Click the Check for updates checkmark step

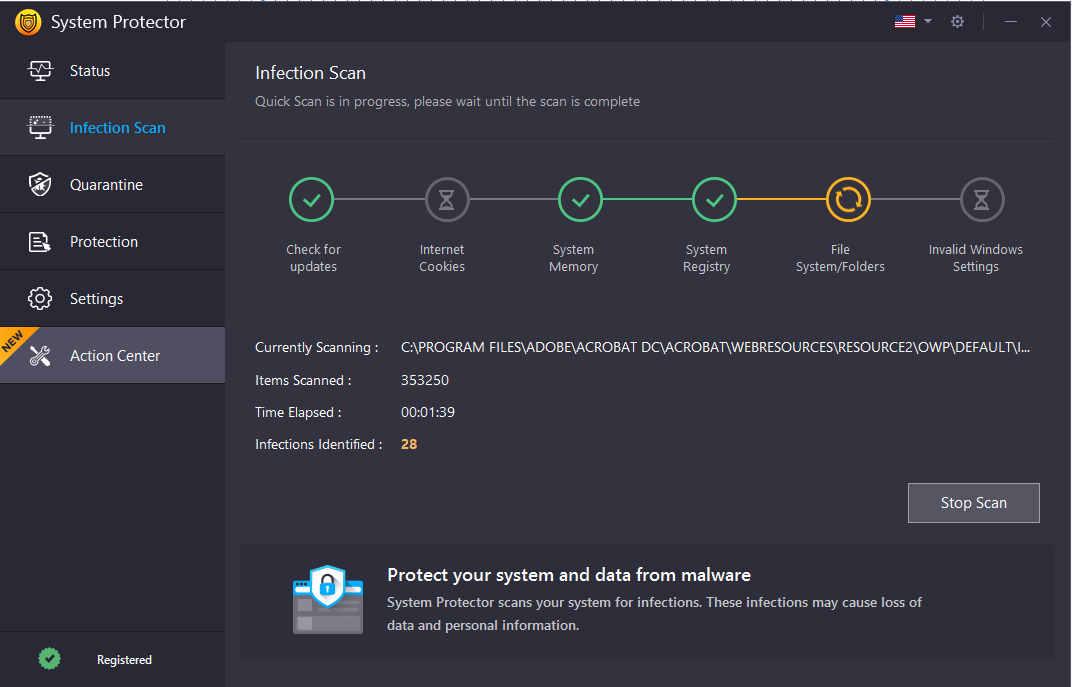tap(311, 200)
